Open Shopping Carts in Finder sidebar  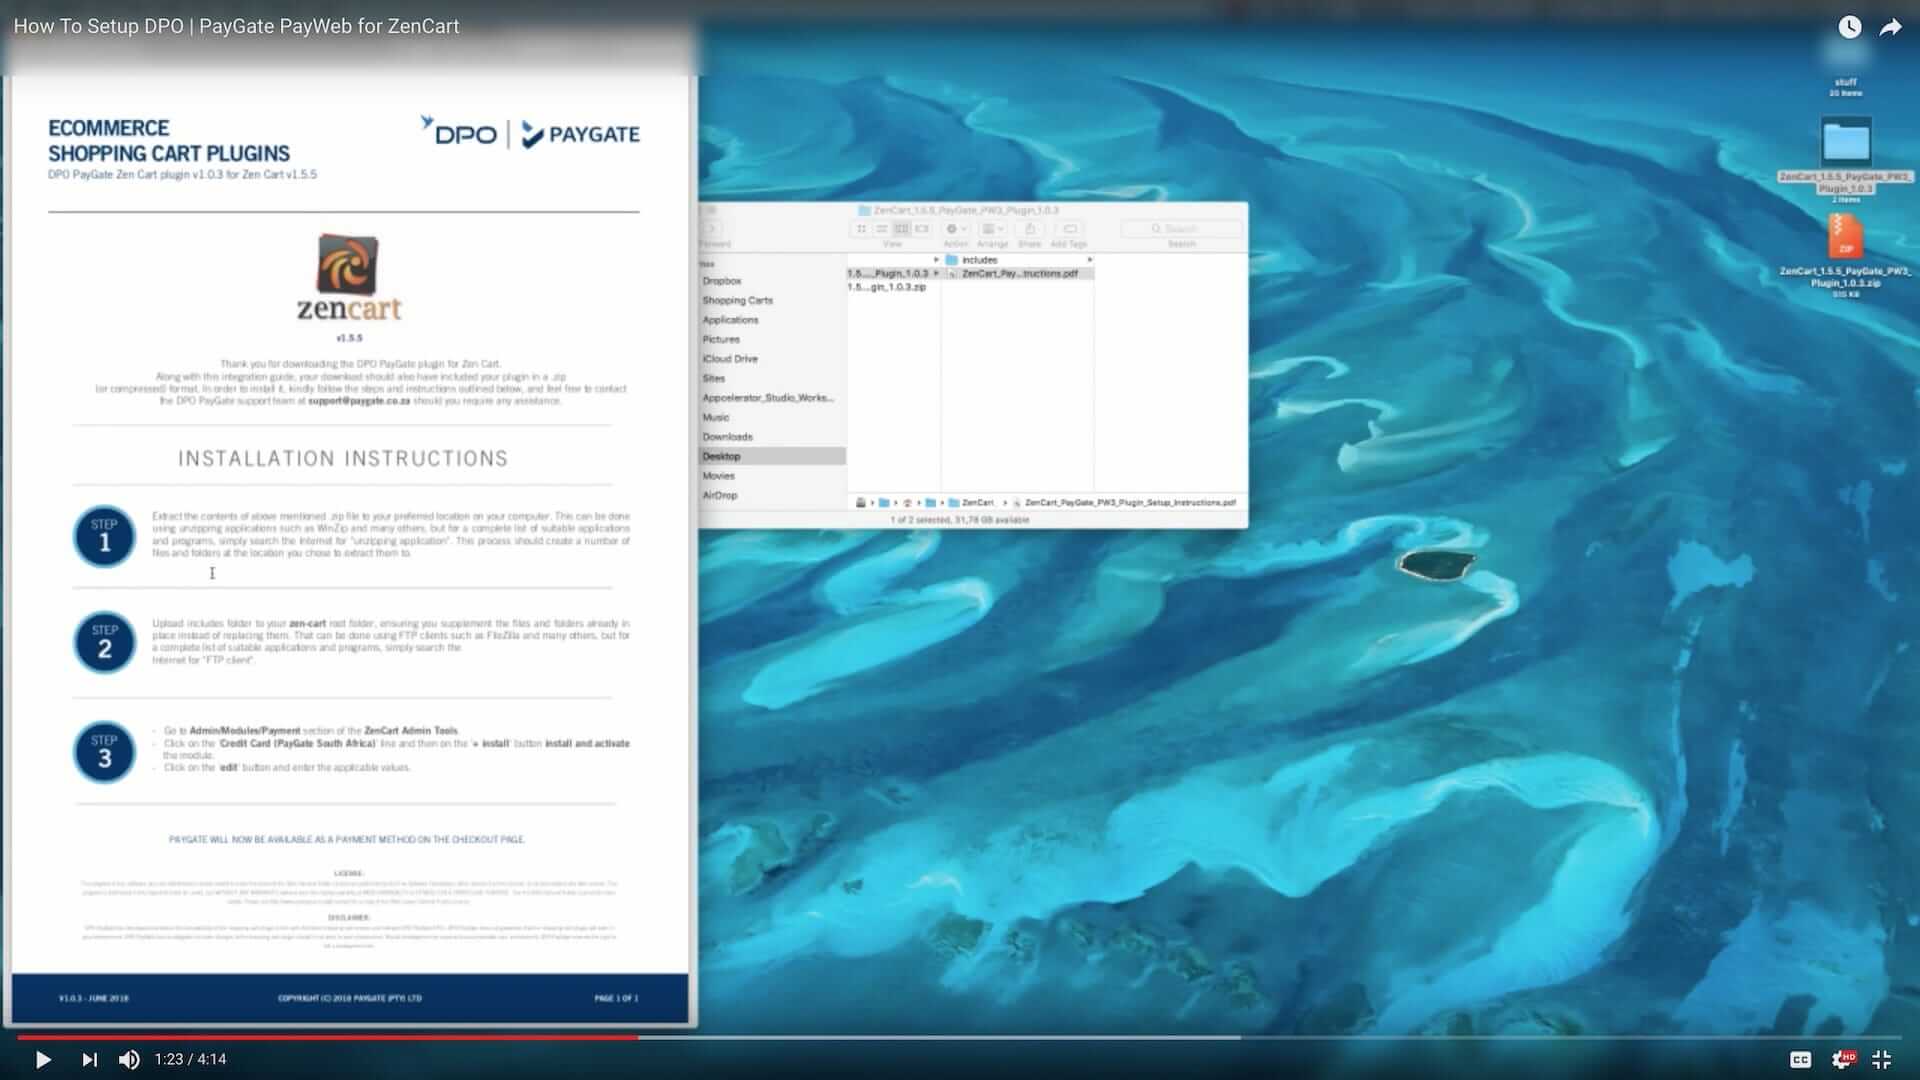(x=737, y=300)
